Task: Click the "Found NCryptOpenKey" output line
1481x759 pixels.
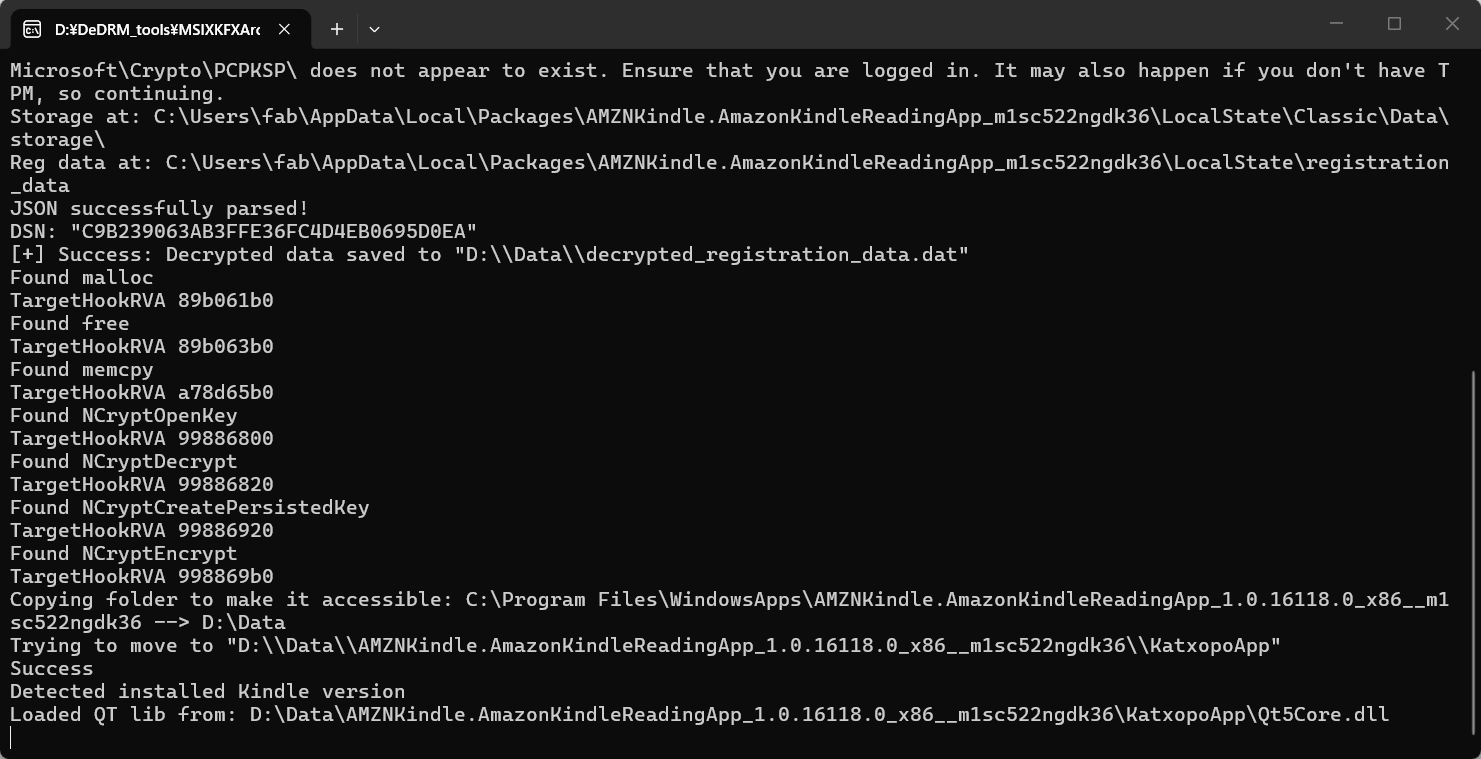Action: pos(124,415)
